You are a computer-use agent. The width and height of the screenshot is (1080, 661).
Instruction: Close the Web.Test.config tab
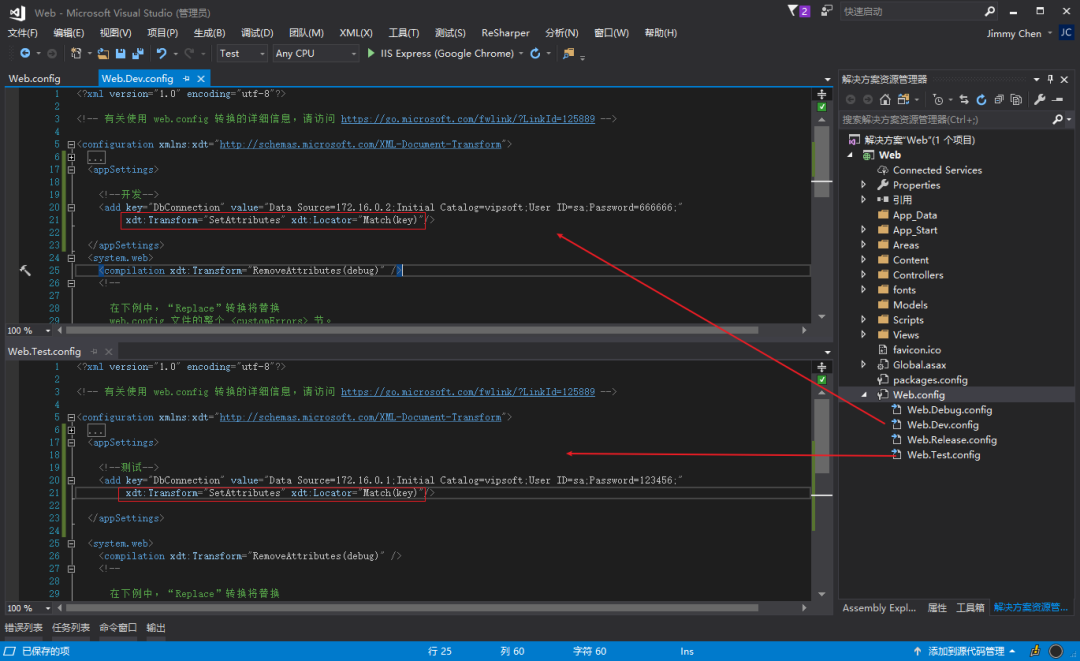pos(108,351)
